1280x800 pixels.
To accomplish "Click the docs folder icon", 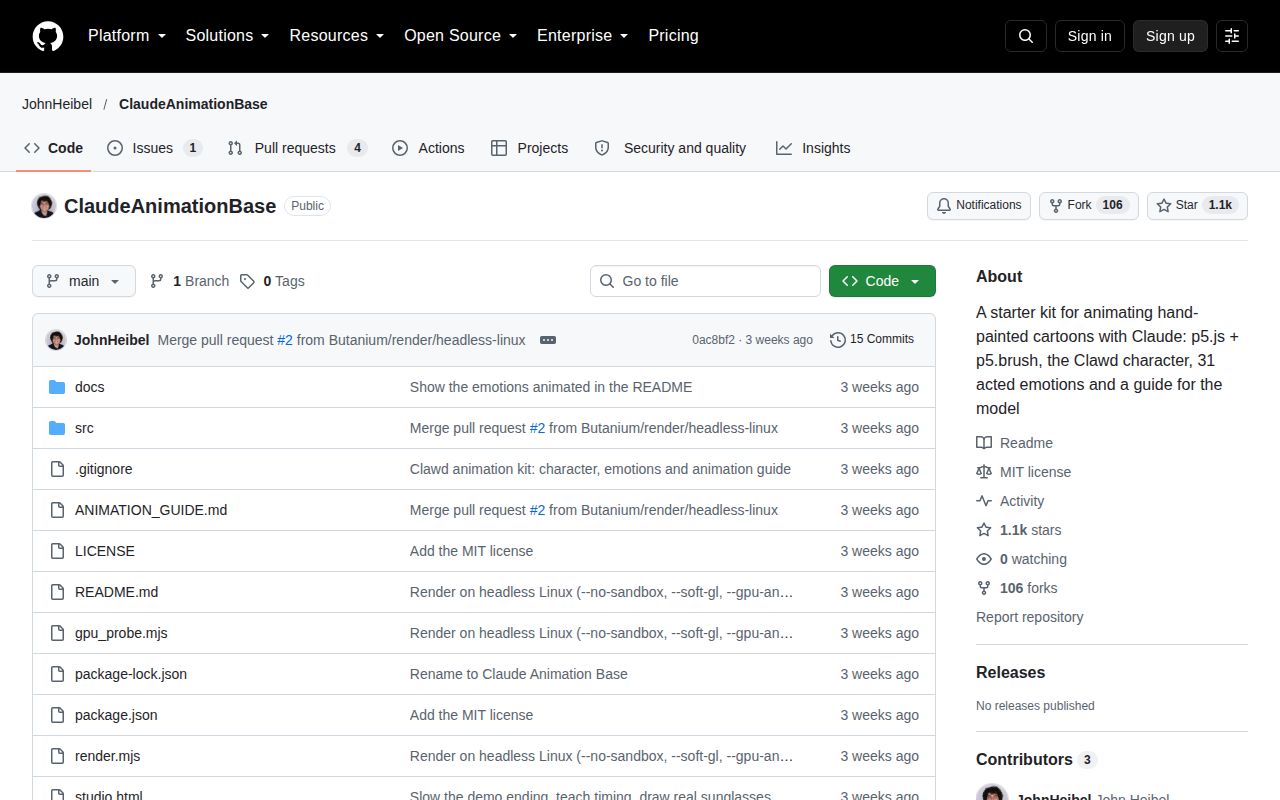I will click(x=57, y=387).
